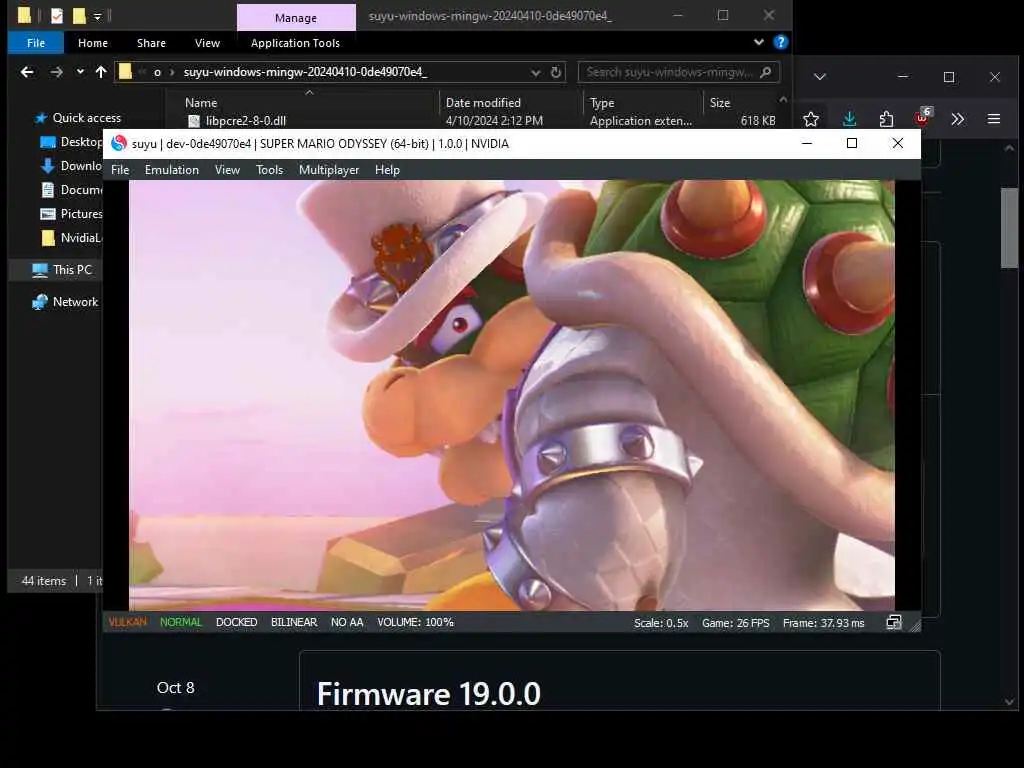Bookmark this page with browser star icon
1024x768 pixels.
tap(811, 119)
